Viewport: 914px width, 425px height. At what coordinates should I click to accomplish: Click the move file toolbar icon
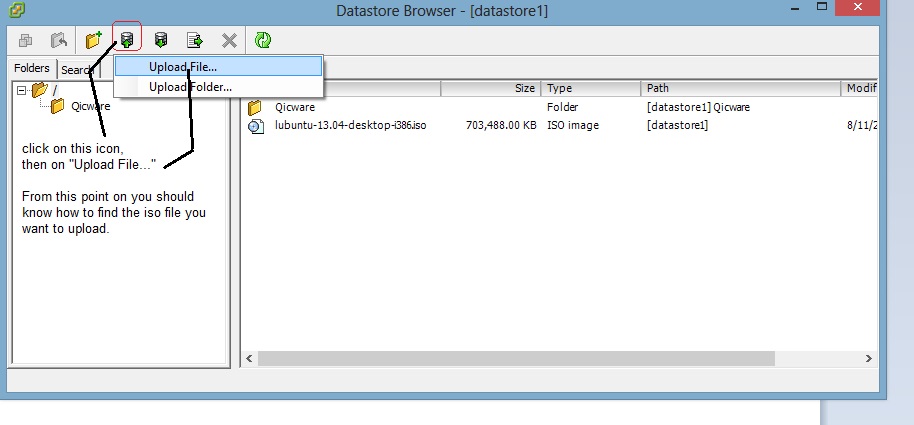coord(195,41)
